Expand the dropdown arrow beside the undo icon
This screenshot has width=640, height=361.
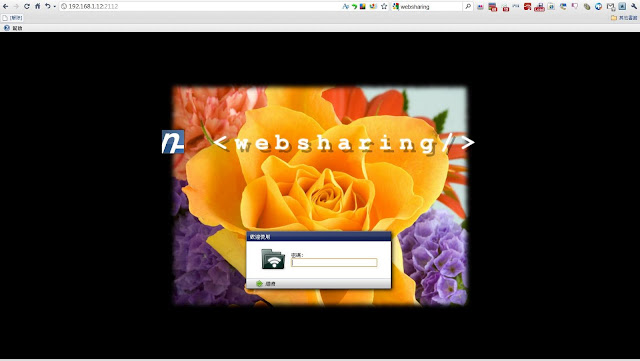pyautogui.click(x=55, y=7)
